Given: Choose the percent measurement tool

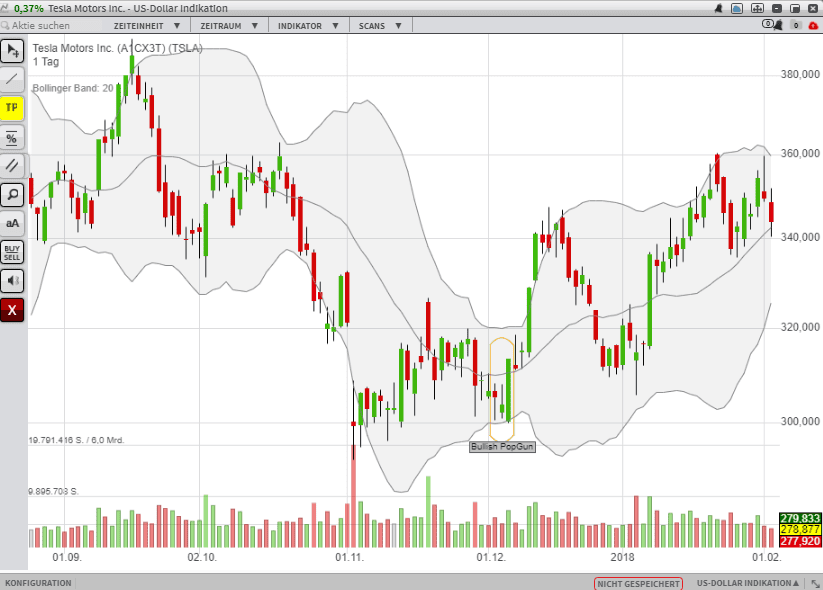Looking at the screenshot, I should click(12, 137).
